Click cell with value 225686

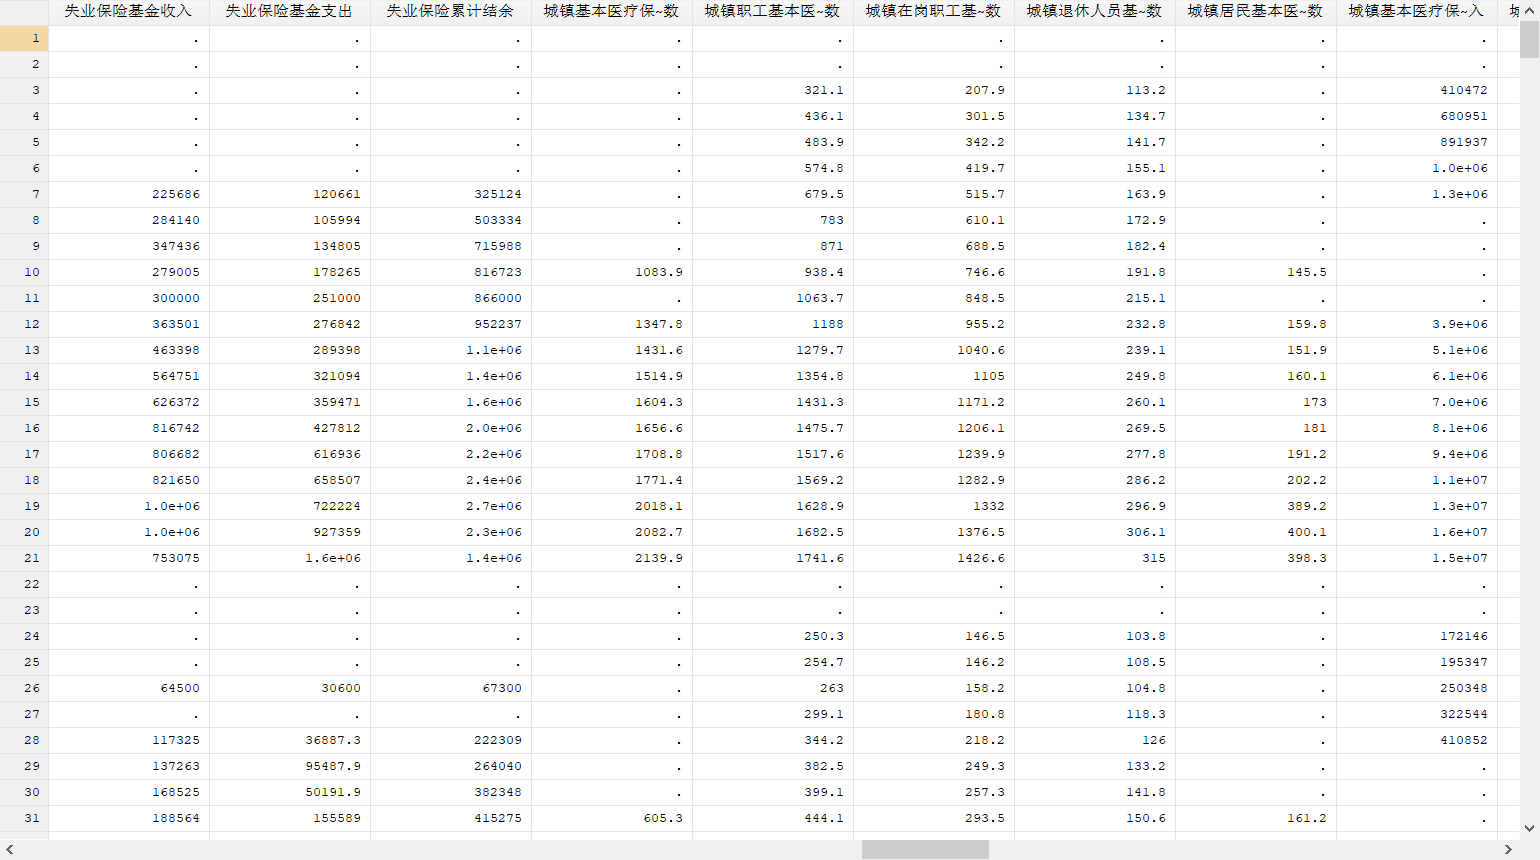(x=129, y=194)
